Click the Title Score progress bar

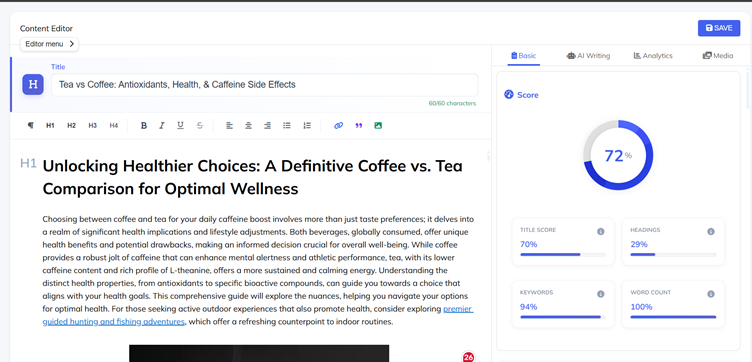pos(563,255)
